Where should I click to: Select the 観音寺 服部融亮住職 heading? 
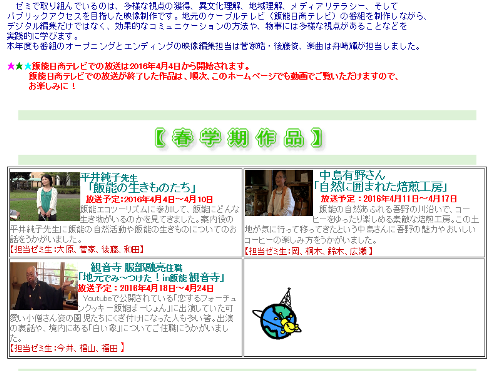point(136,267)
